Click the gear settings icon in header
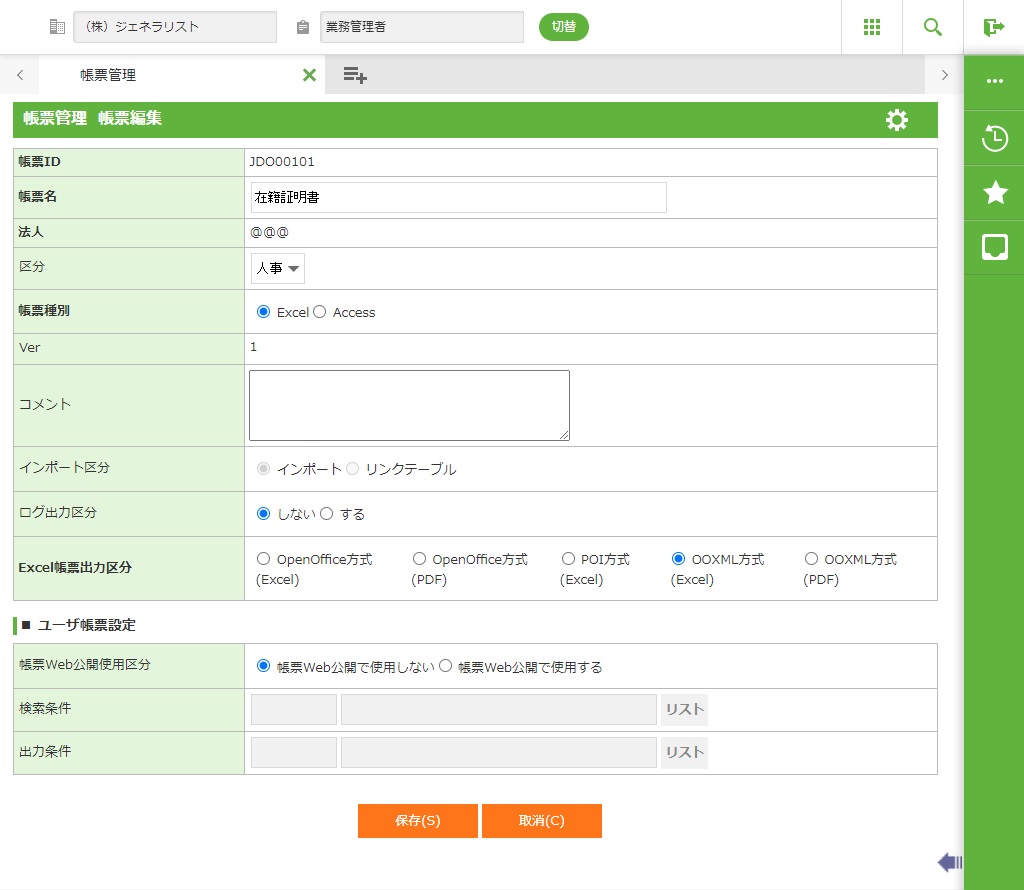The image size is (1024, 890). [x=897, y=120]
